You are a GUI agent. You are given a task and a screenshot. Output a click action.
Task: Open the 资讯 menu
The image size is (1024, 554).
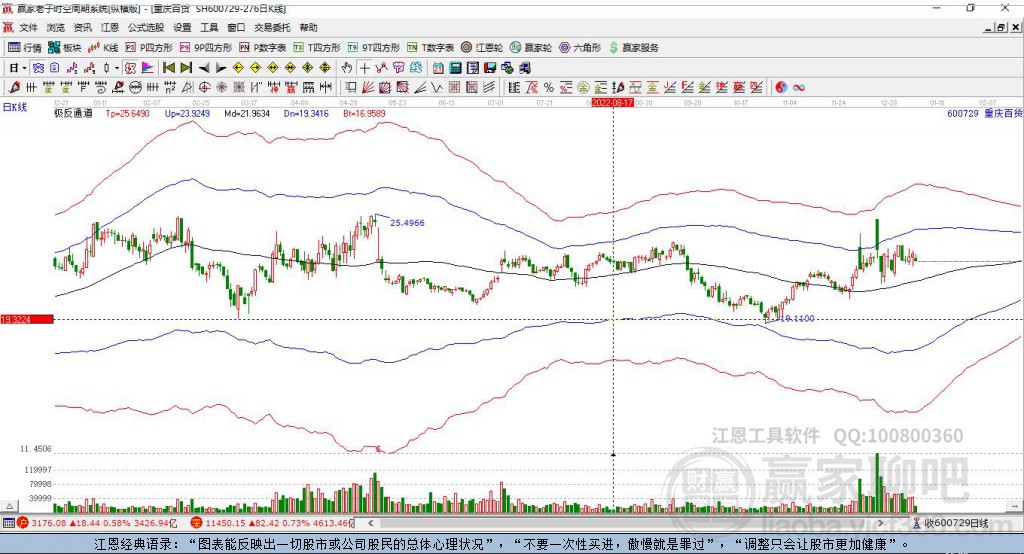coord(82,27)
